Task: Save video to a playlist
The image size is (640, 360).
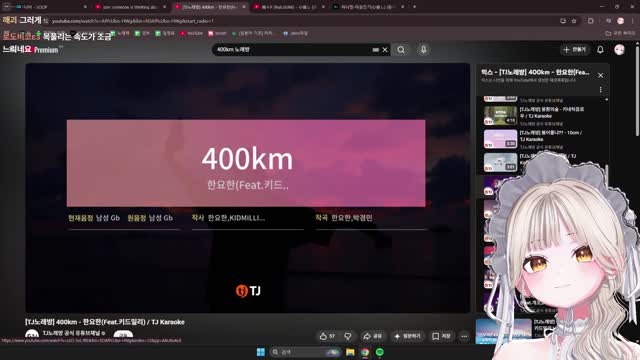Action: coord(441,336)
